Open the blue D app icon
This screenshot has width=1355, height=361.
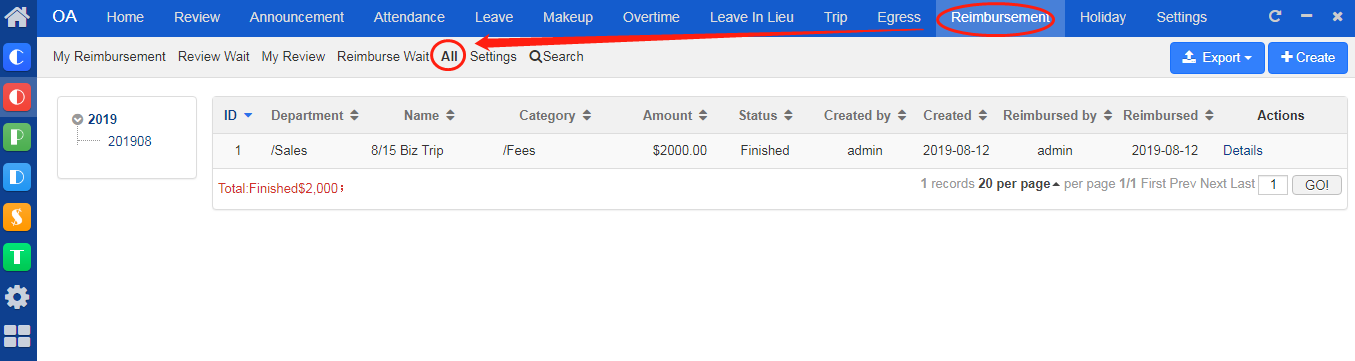pos(18,177)
